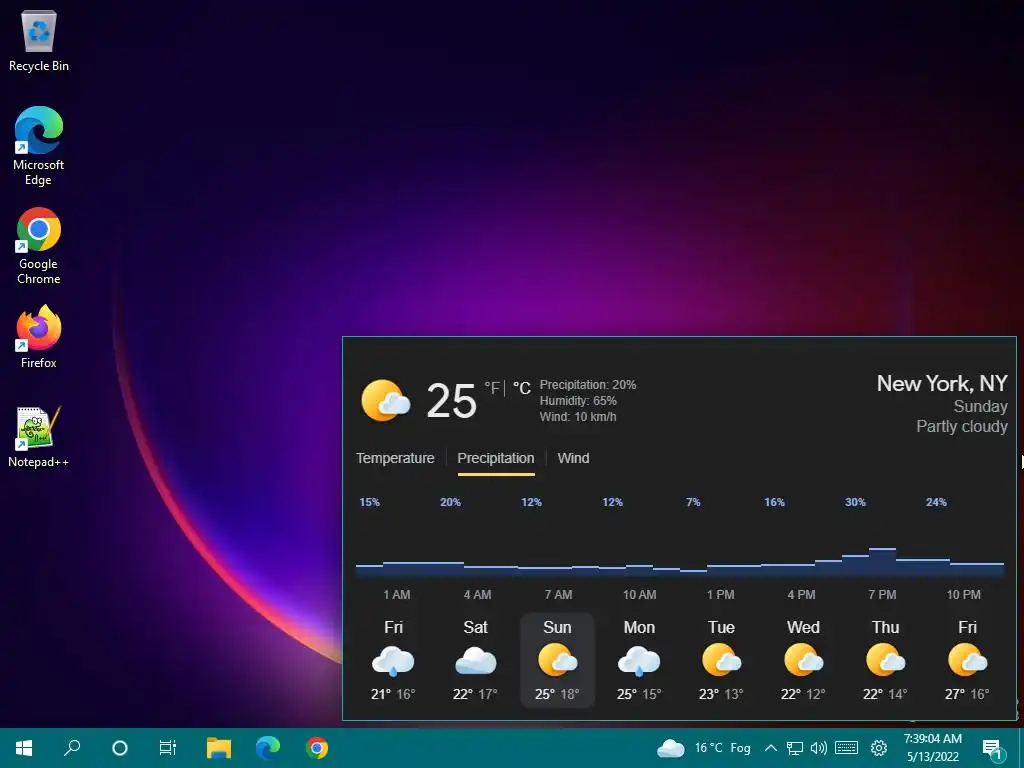Open the taskbar clock and date
1024x768 pixels.
pyautogui.click(x=933, y=748)
